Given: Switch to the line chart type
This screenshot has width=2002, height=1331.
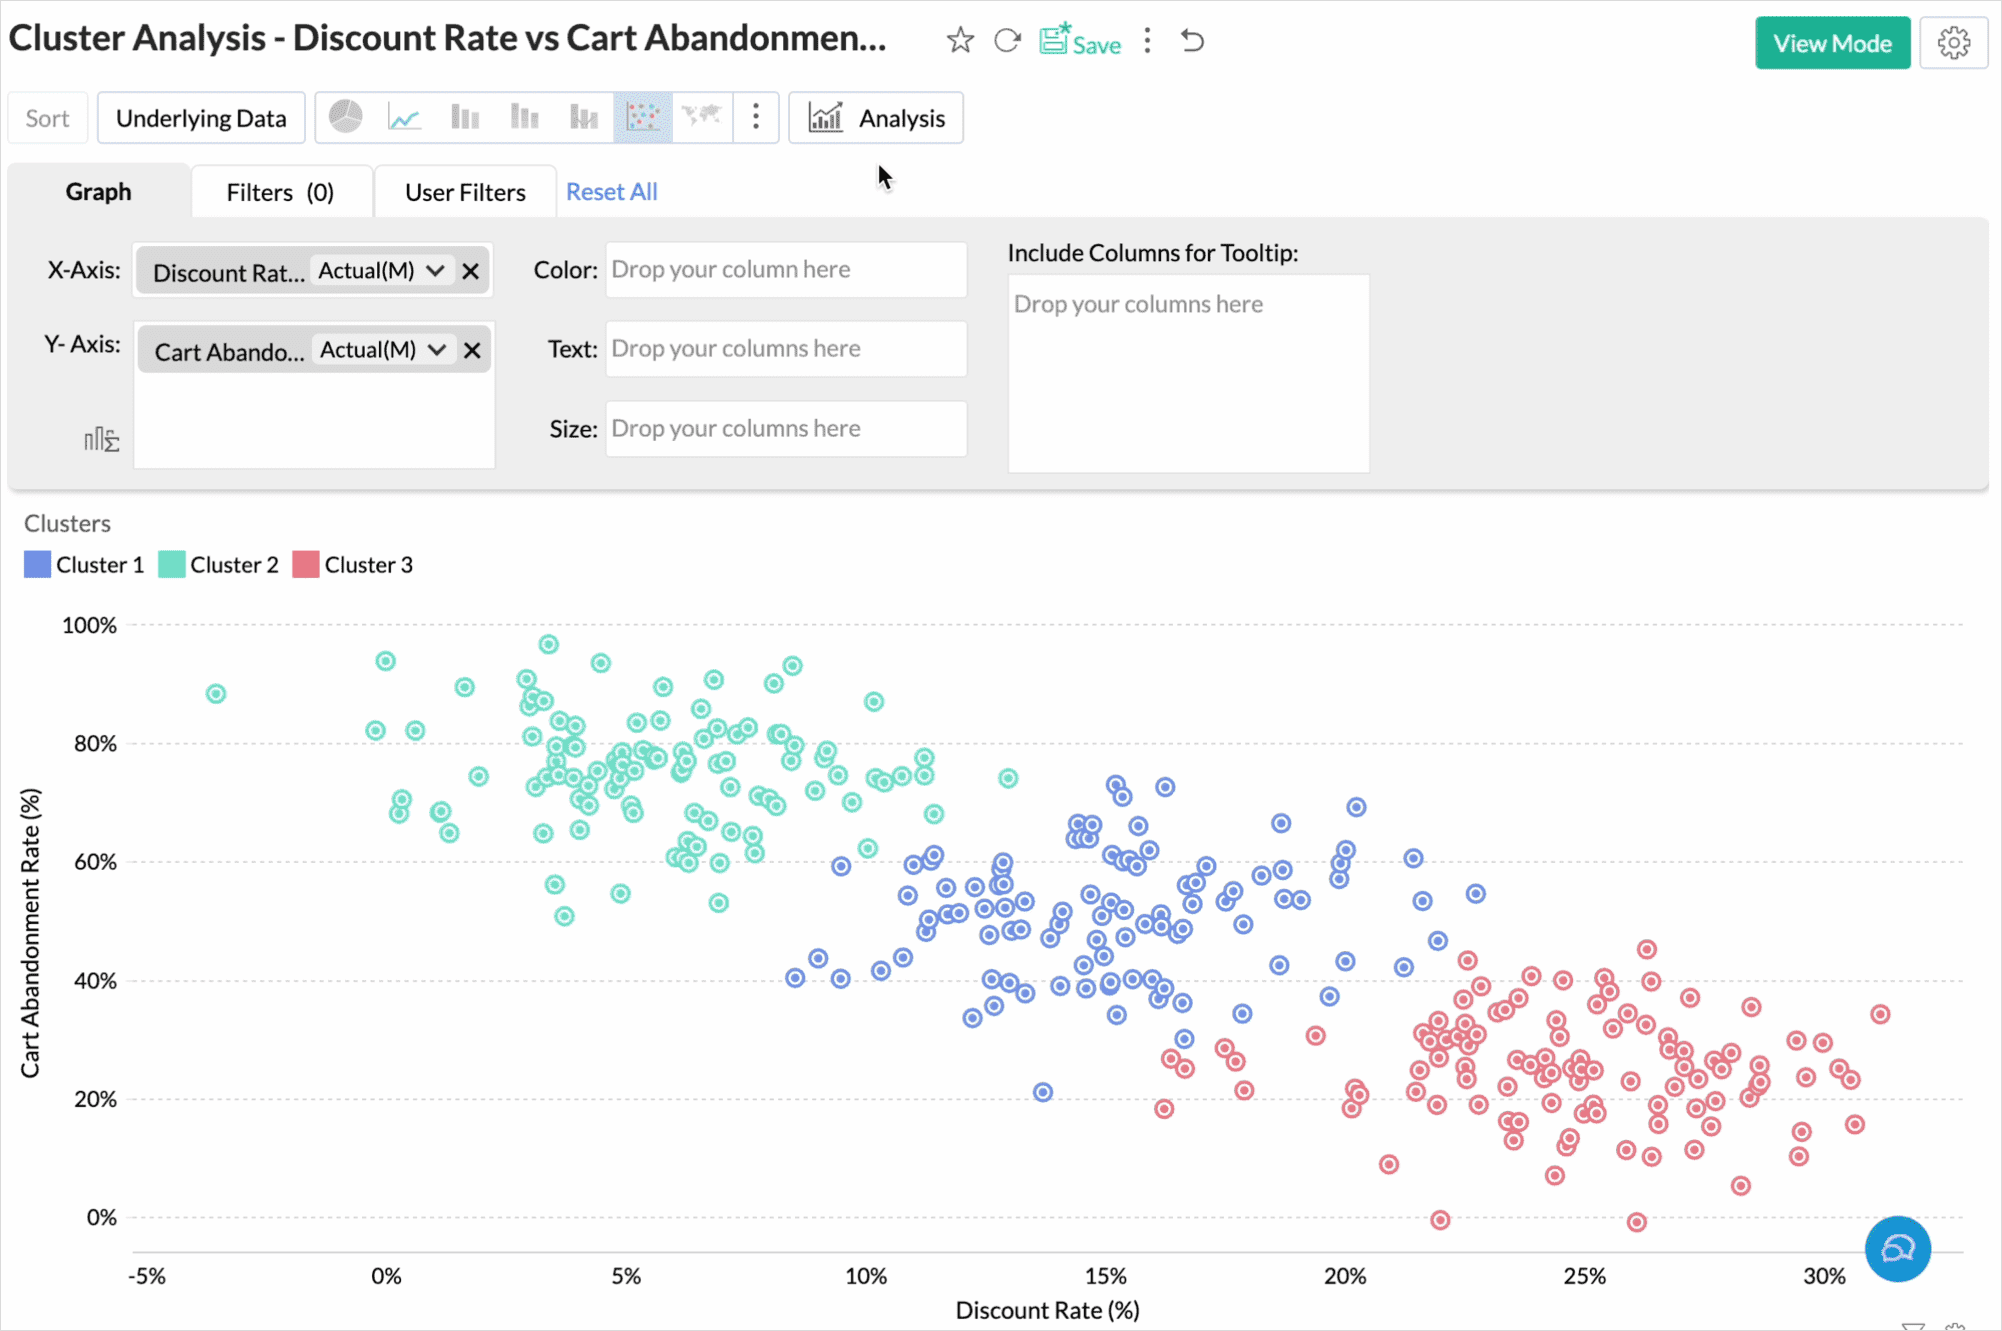Looking at the screenshot, I should [x=404, y=117].
